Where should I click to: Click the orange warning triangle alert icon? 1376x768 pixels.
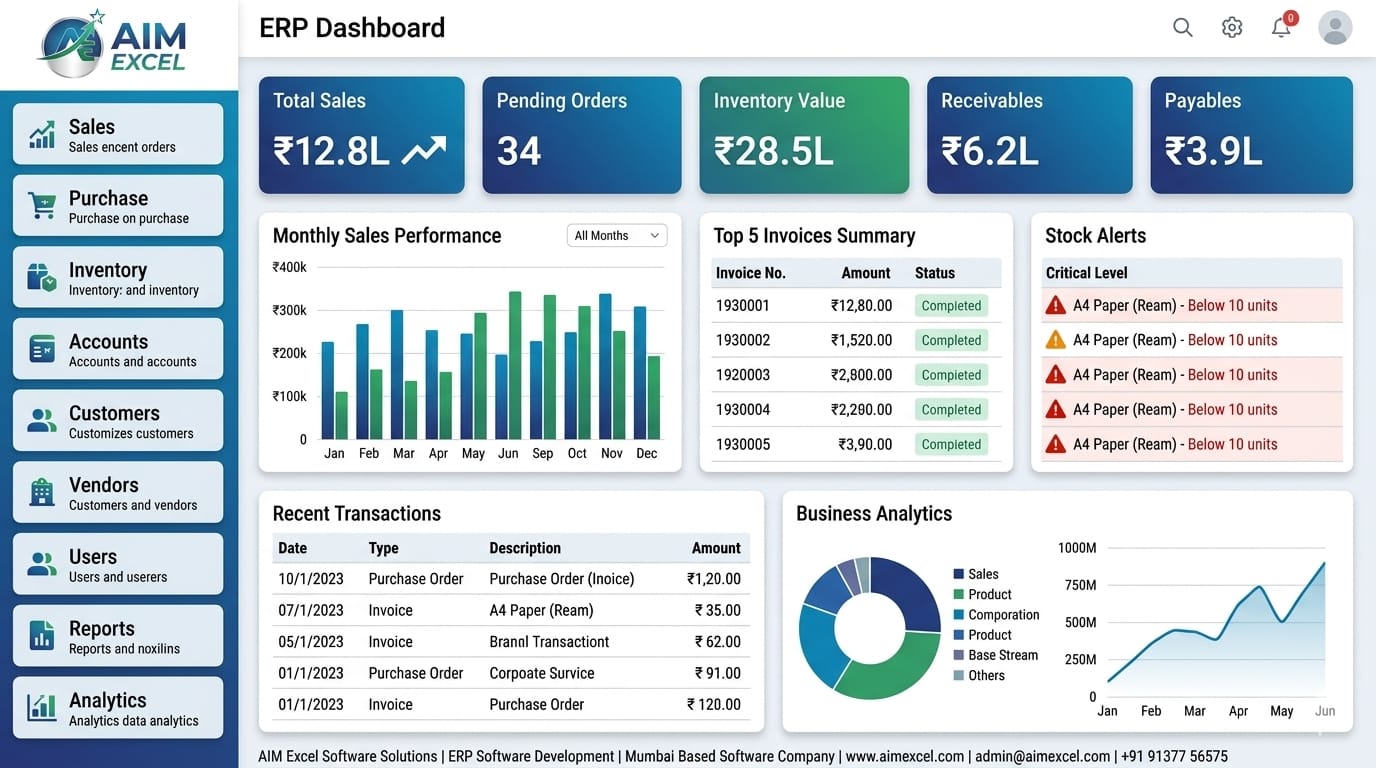pos(1055,340)
